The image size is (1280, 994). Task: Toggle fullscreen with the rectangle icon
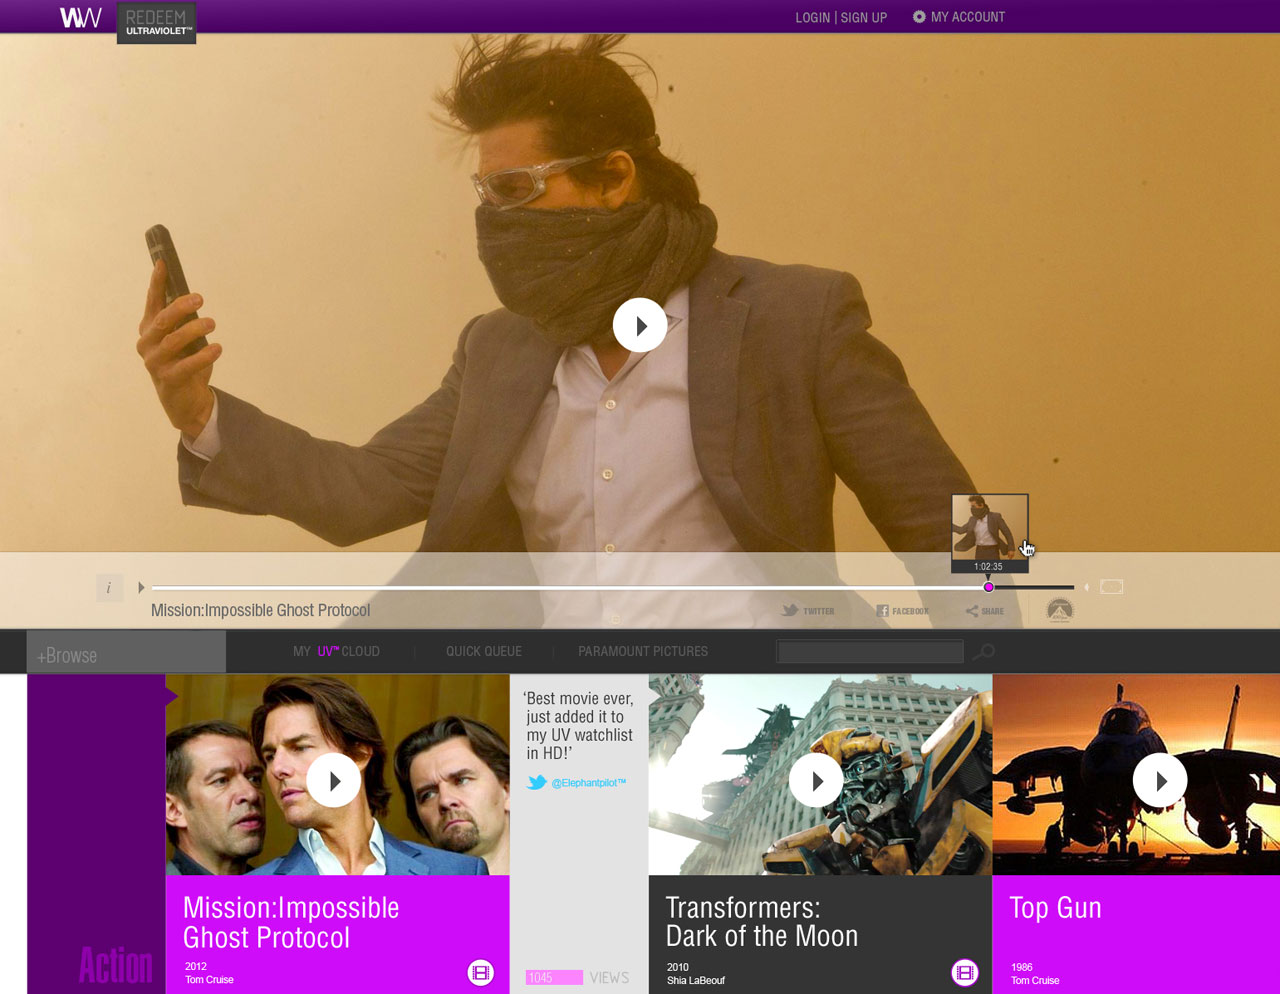pyautogui.click(x=1112, y=587)
